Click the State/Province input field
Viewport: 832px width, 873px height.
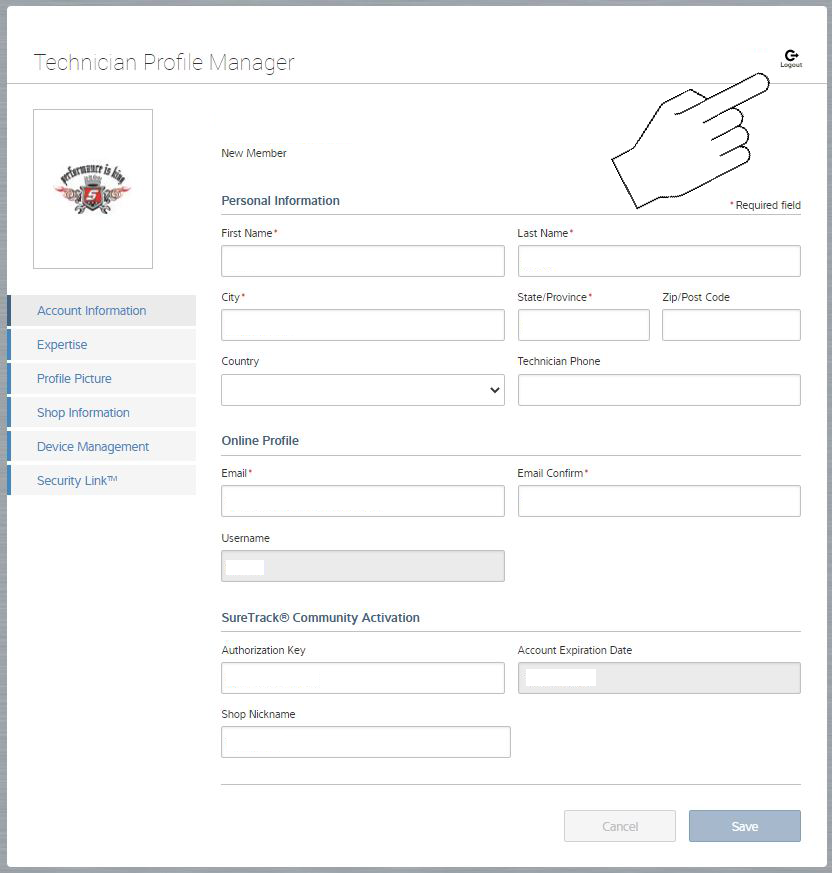coord(583,325)
